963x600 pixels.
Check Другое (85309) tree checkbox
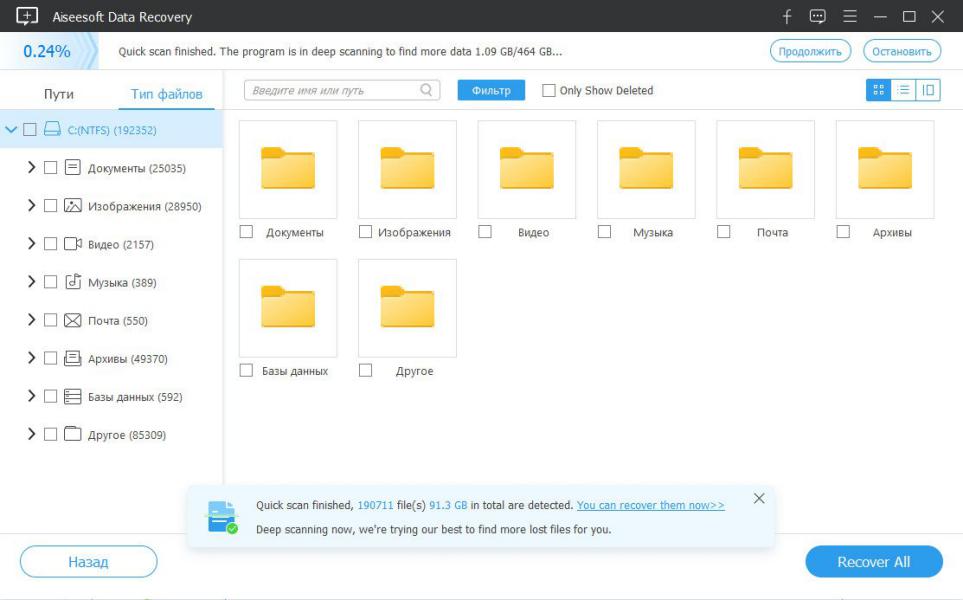click(x=50, y=434)
